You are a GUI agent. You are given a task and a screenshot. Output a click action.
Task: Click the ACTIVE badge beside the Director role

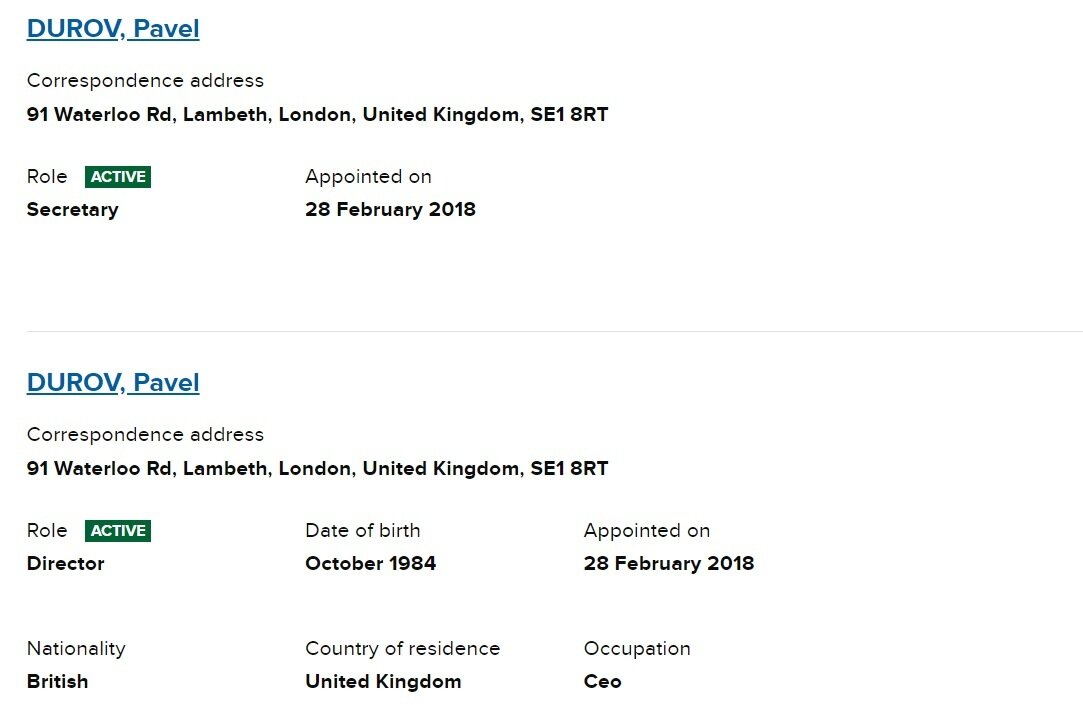[x=118, y=531]
